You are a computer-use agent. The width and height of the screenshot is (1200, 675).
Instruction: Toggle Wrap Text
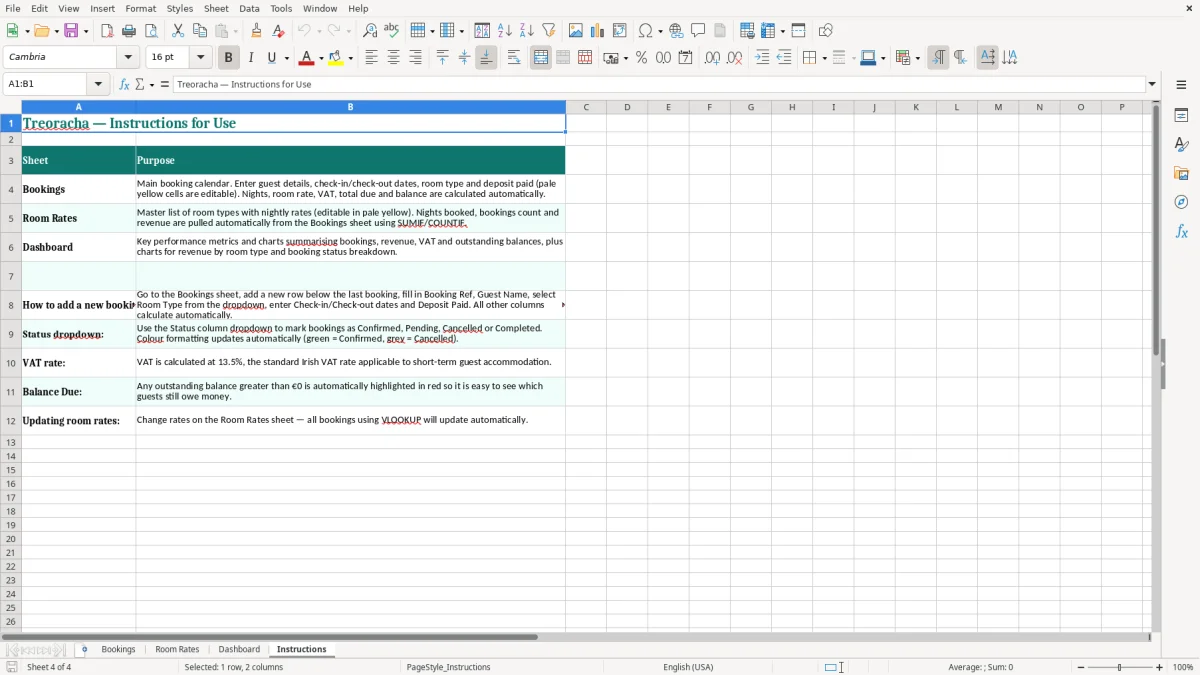point(514,58)
